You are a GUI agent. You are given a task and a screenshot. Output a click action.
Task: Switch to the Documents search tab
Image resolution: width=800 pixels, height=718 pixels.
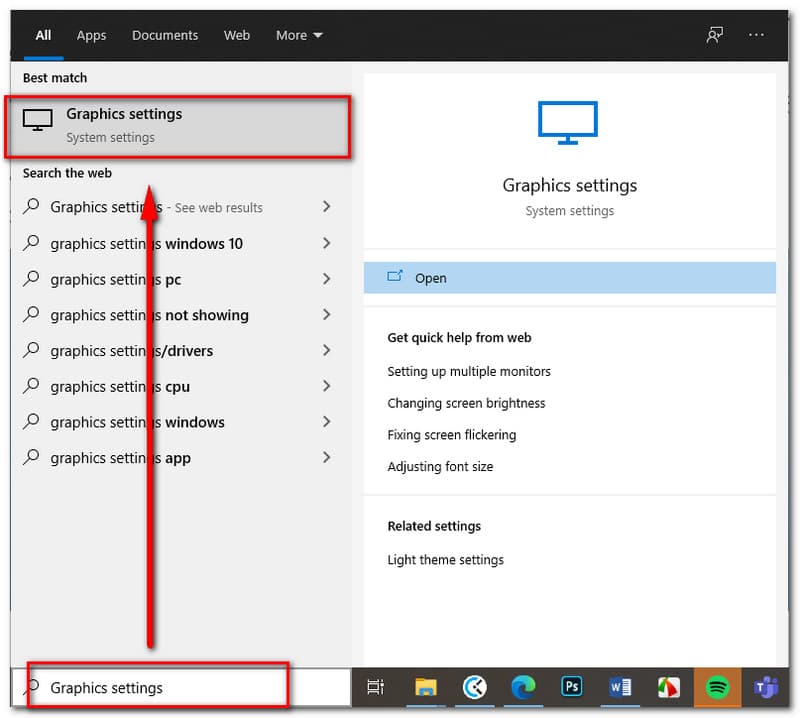(165, 35)
